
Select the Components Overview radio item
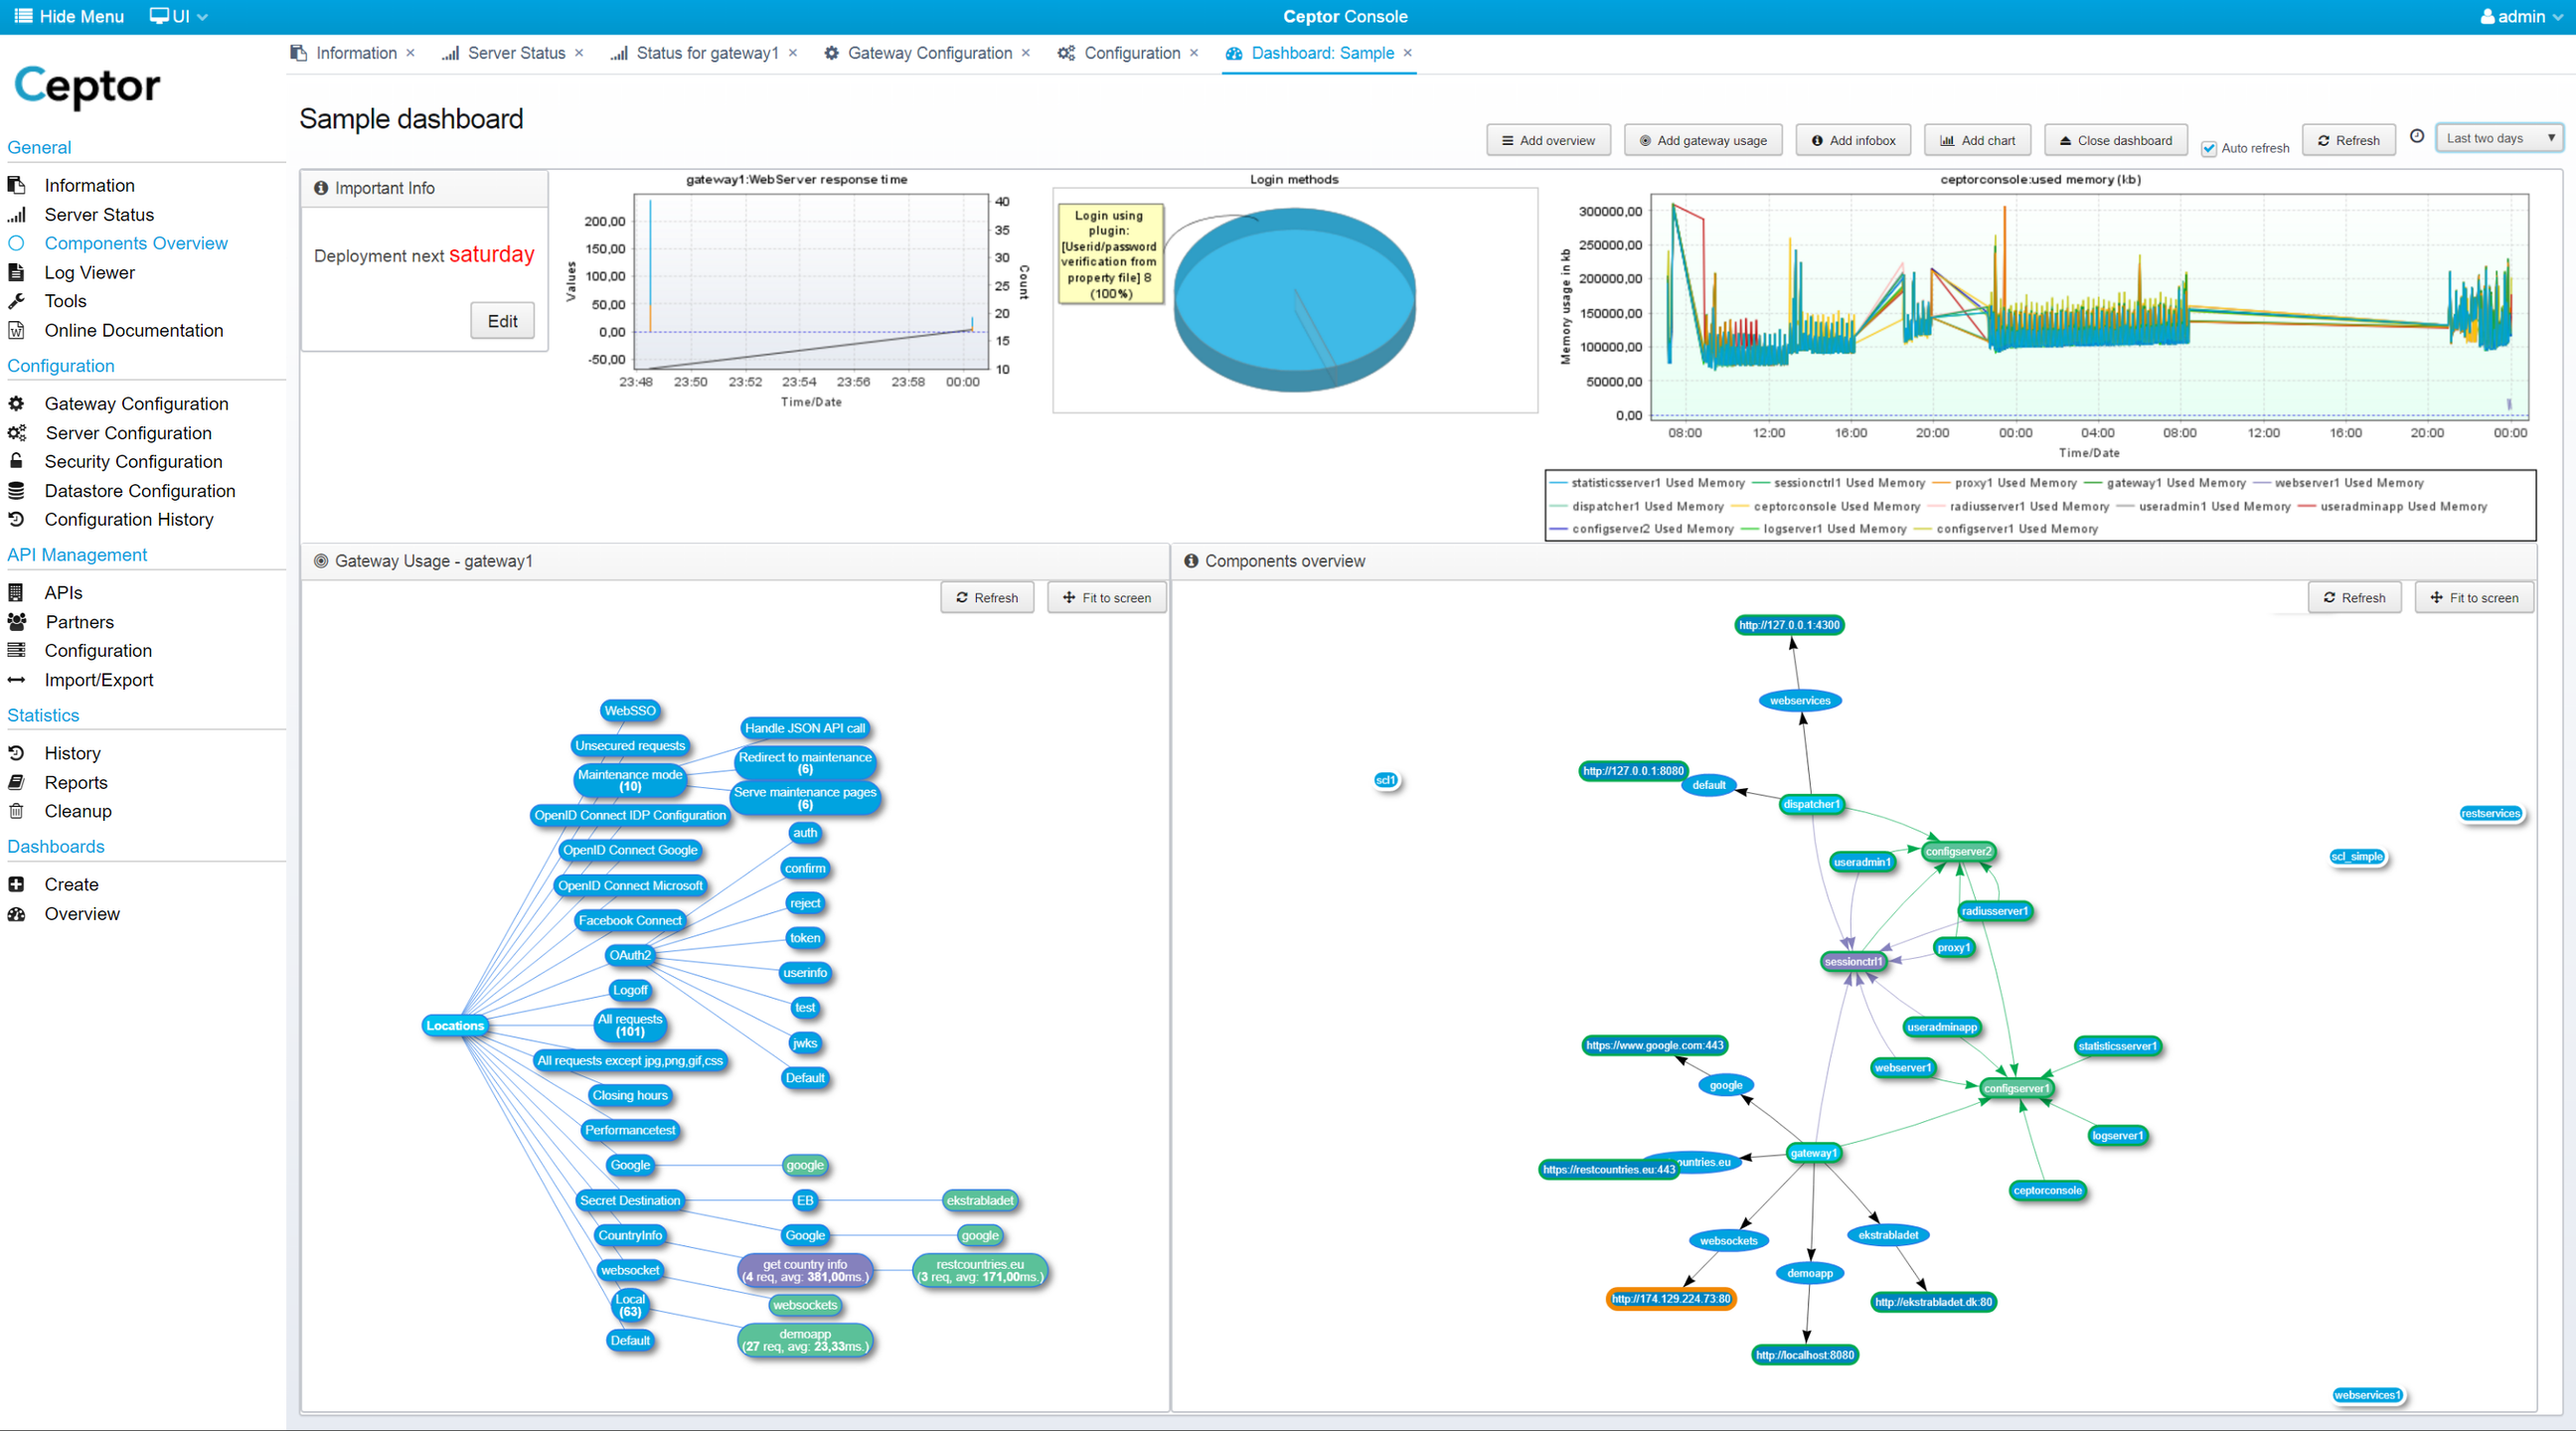(16, 243)
